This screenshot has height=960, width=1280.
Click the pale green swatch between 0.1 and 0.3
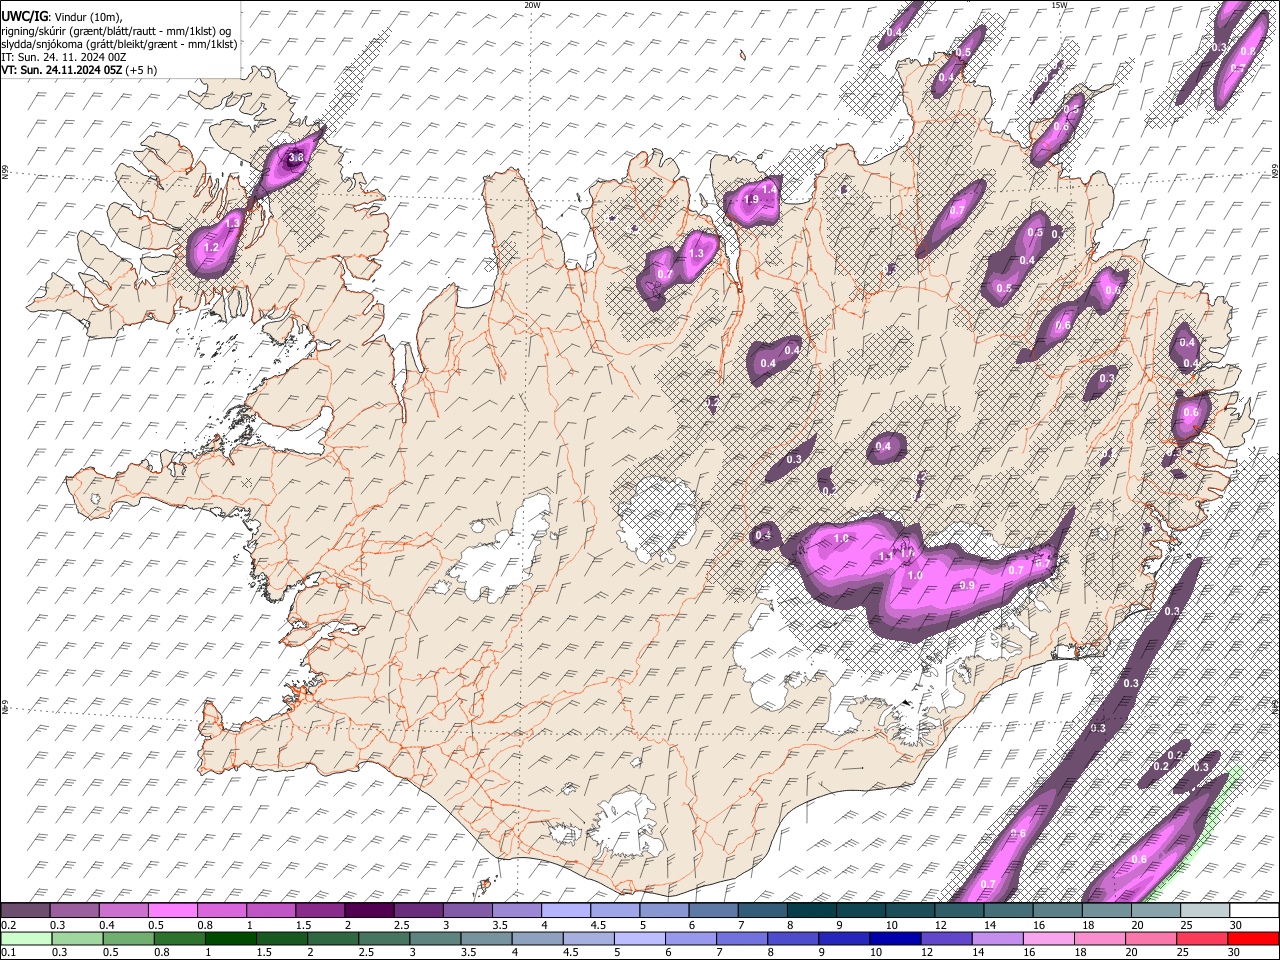25,938
